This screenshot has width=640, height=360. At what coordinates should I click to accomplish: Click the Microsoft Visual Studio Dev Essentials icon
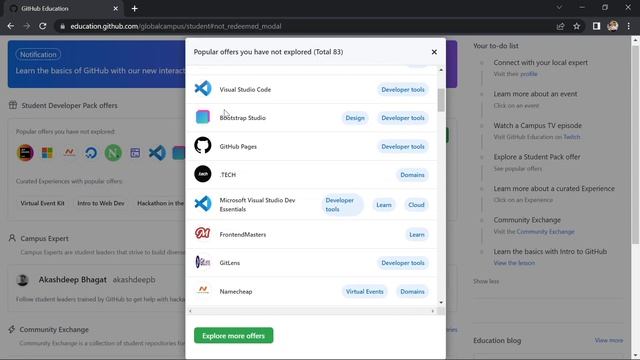point(203,204)
